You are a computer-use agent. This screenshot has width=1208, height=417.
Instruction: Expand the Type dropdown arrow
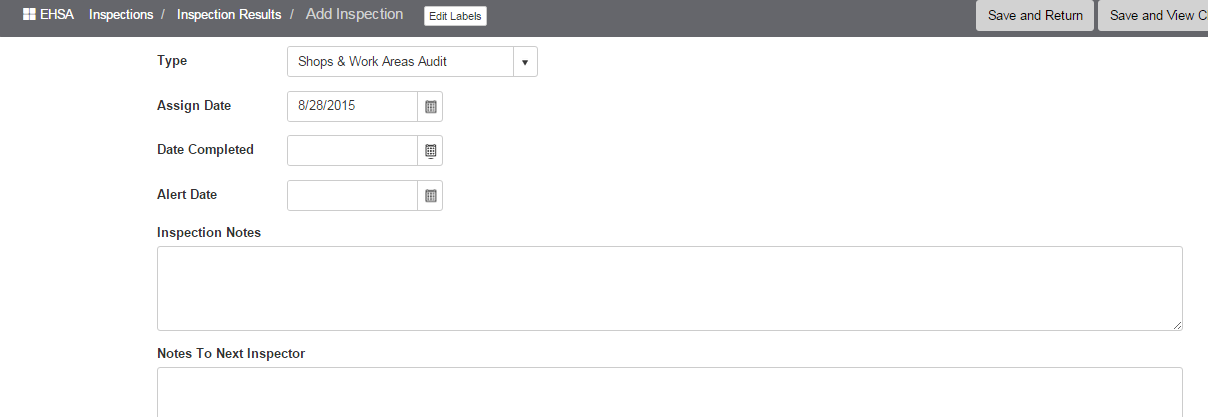tap(525, 62)
